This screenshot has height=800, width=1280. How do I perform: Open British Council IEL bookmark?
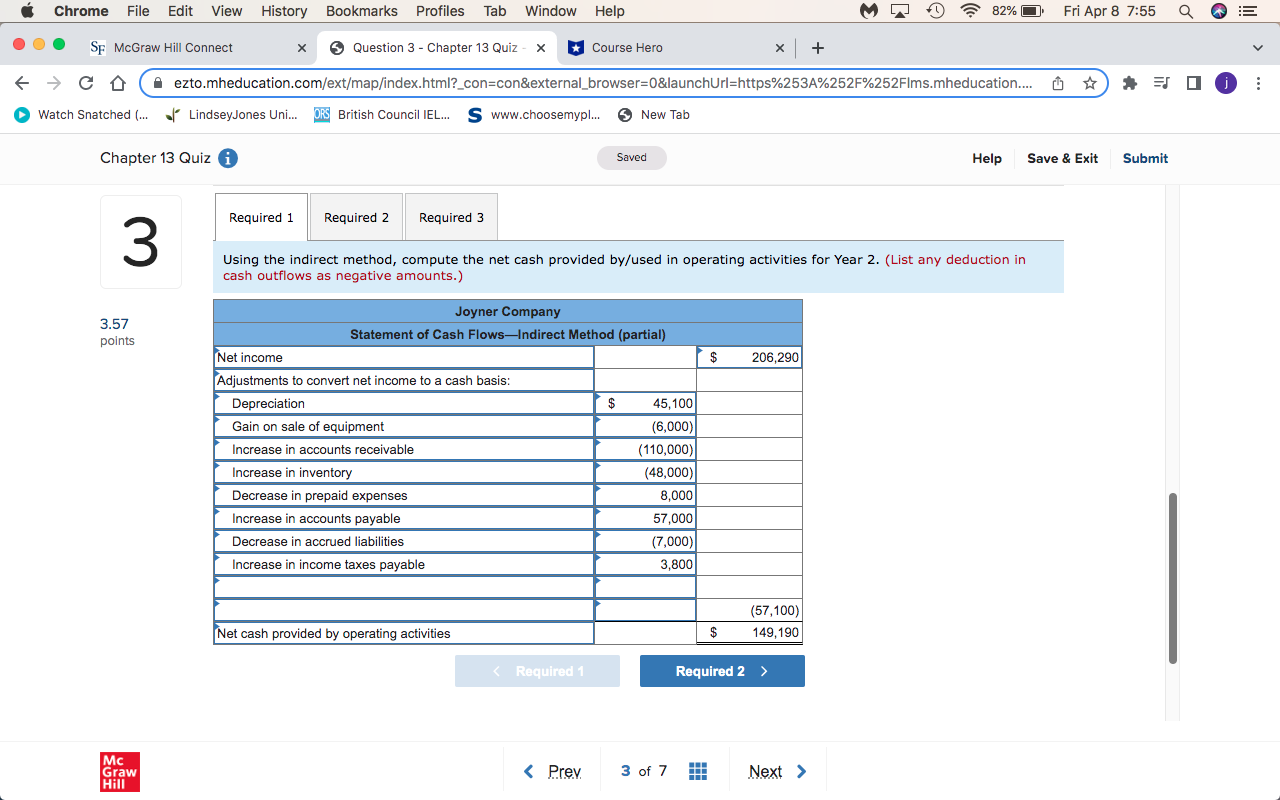(382, 115)
